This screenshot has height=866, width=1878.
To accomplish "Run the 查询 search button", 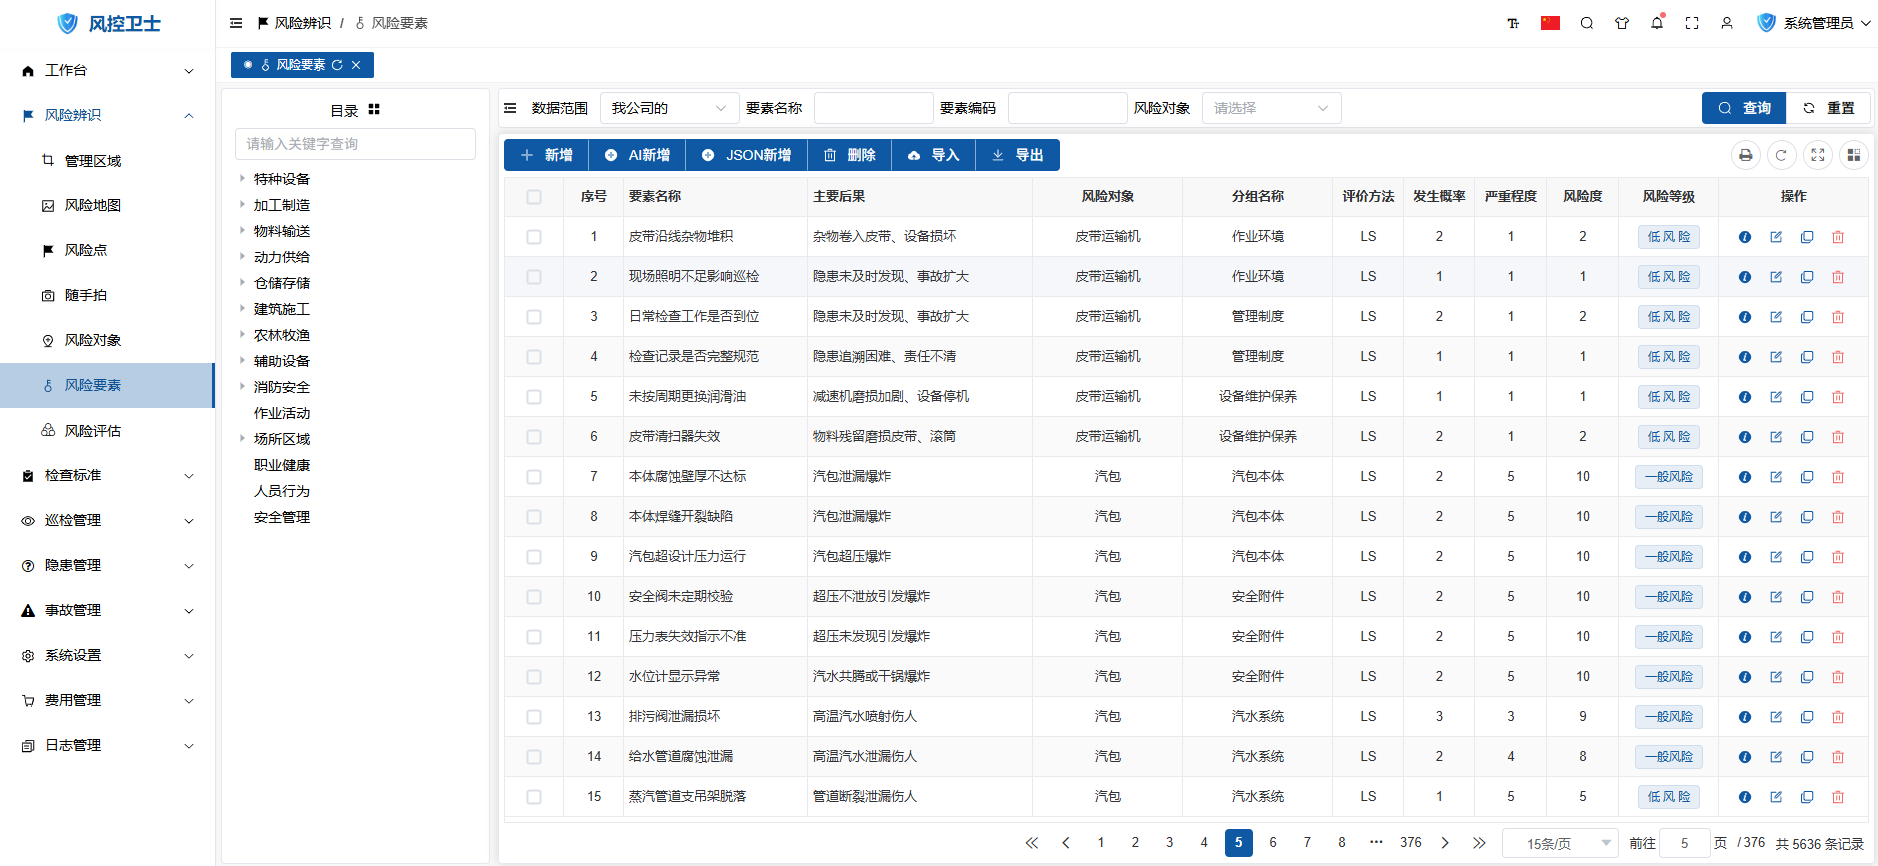I will pyautogui.click(x=1744, y=108).
